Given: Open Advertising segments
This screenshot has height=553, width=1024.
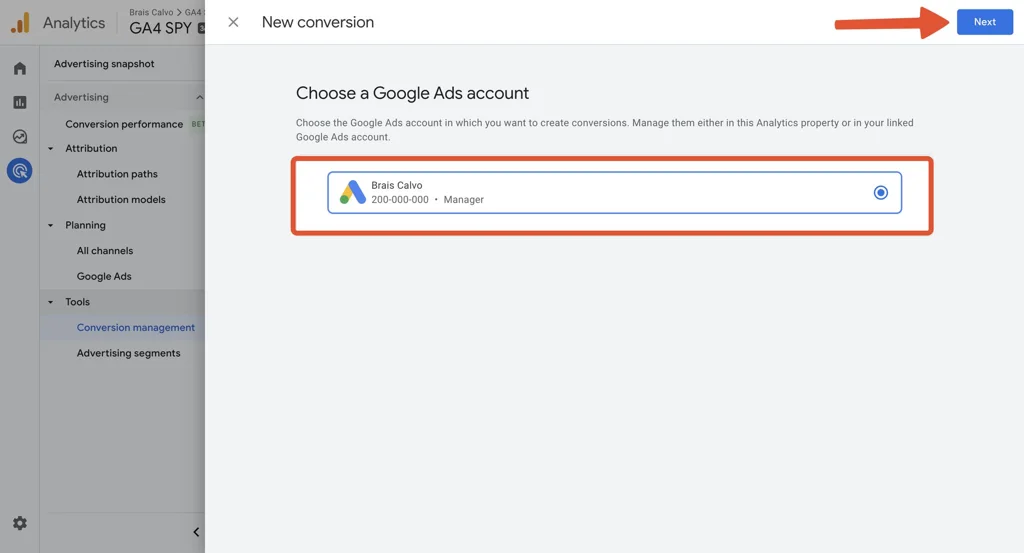Looking at the screenshot, I should (128, 353).
